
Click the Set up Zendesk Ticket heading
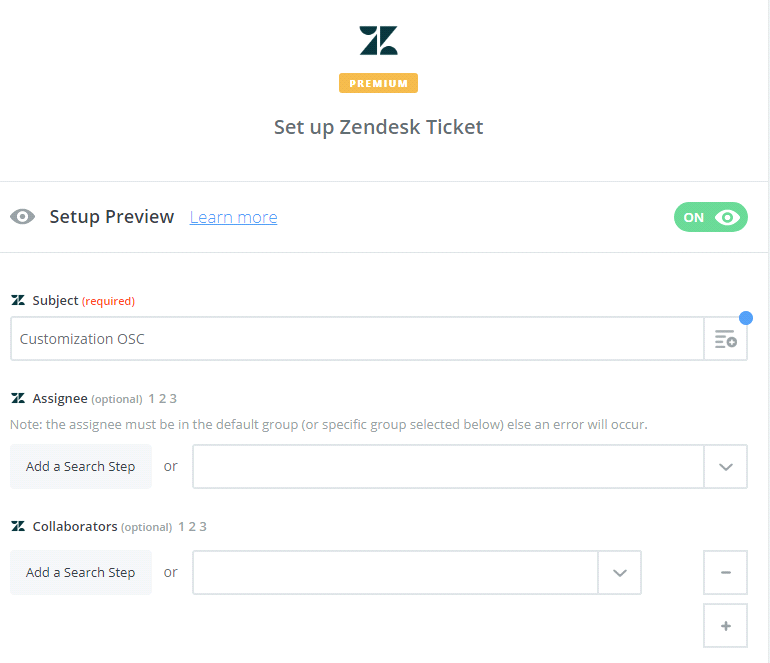[378, 127]
